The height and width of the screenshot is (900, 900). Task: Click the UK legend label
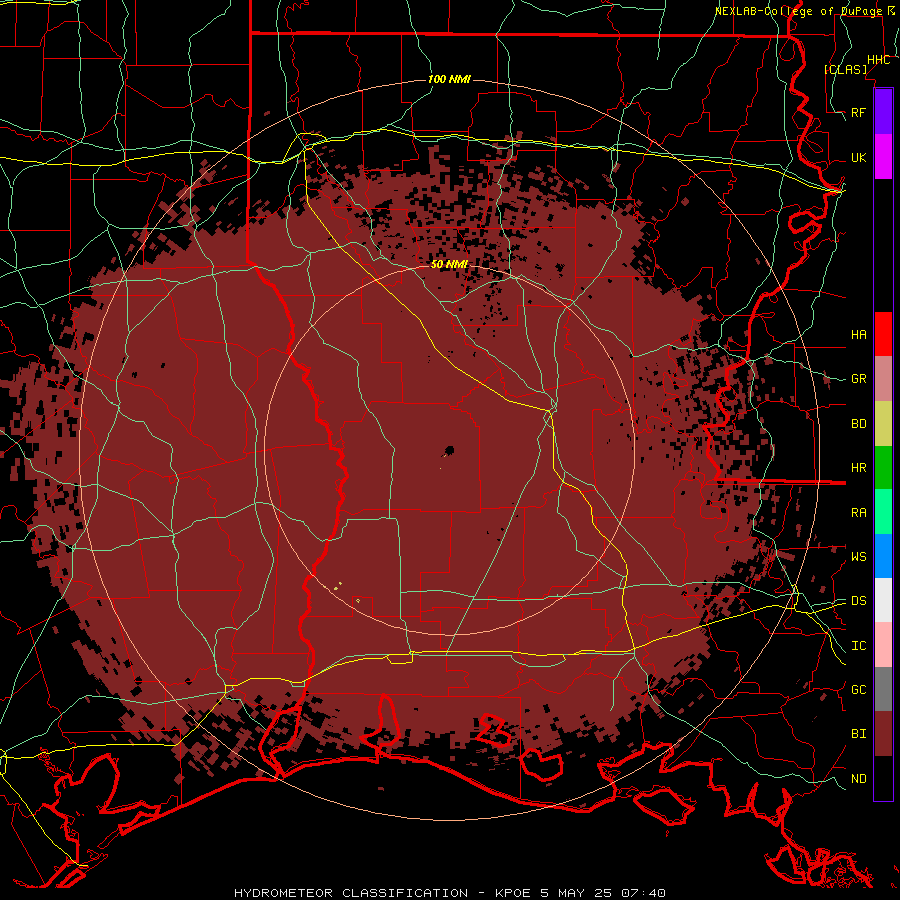[858, 157]
